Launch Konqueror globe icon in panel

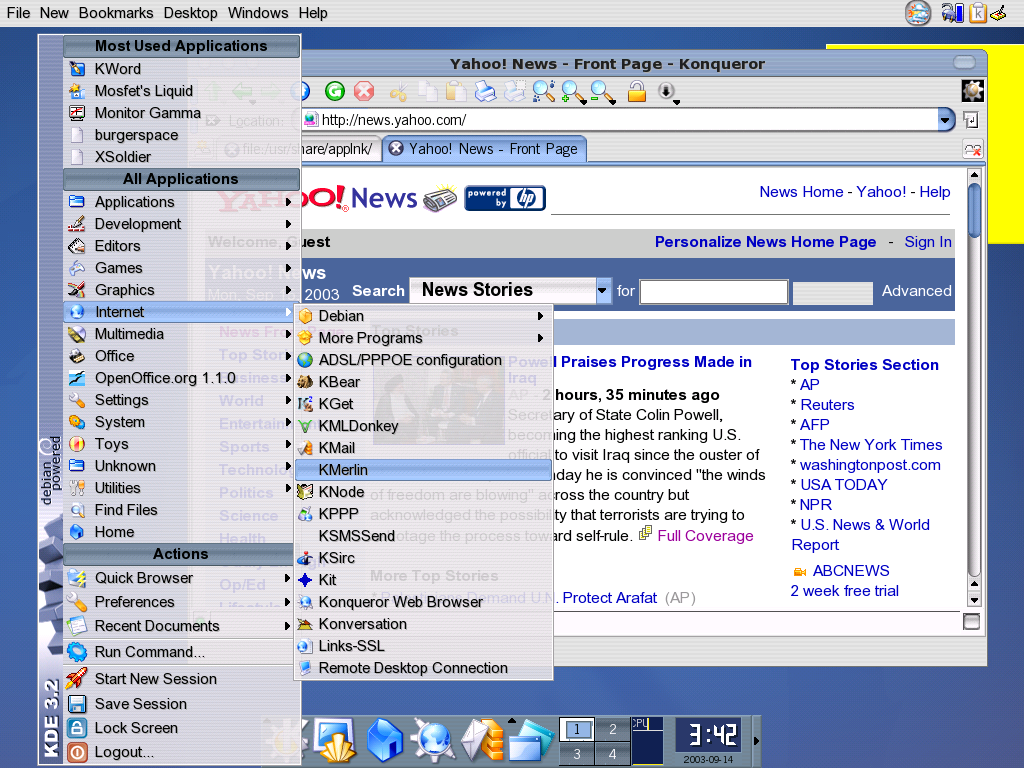[x=432, y=740]
